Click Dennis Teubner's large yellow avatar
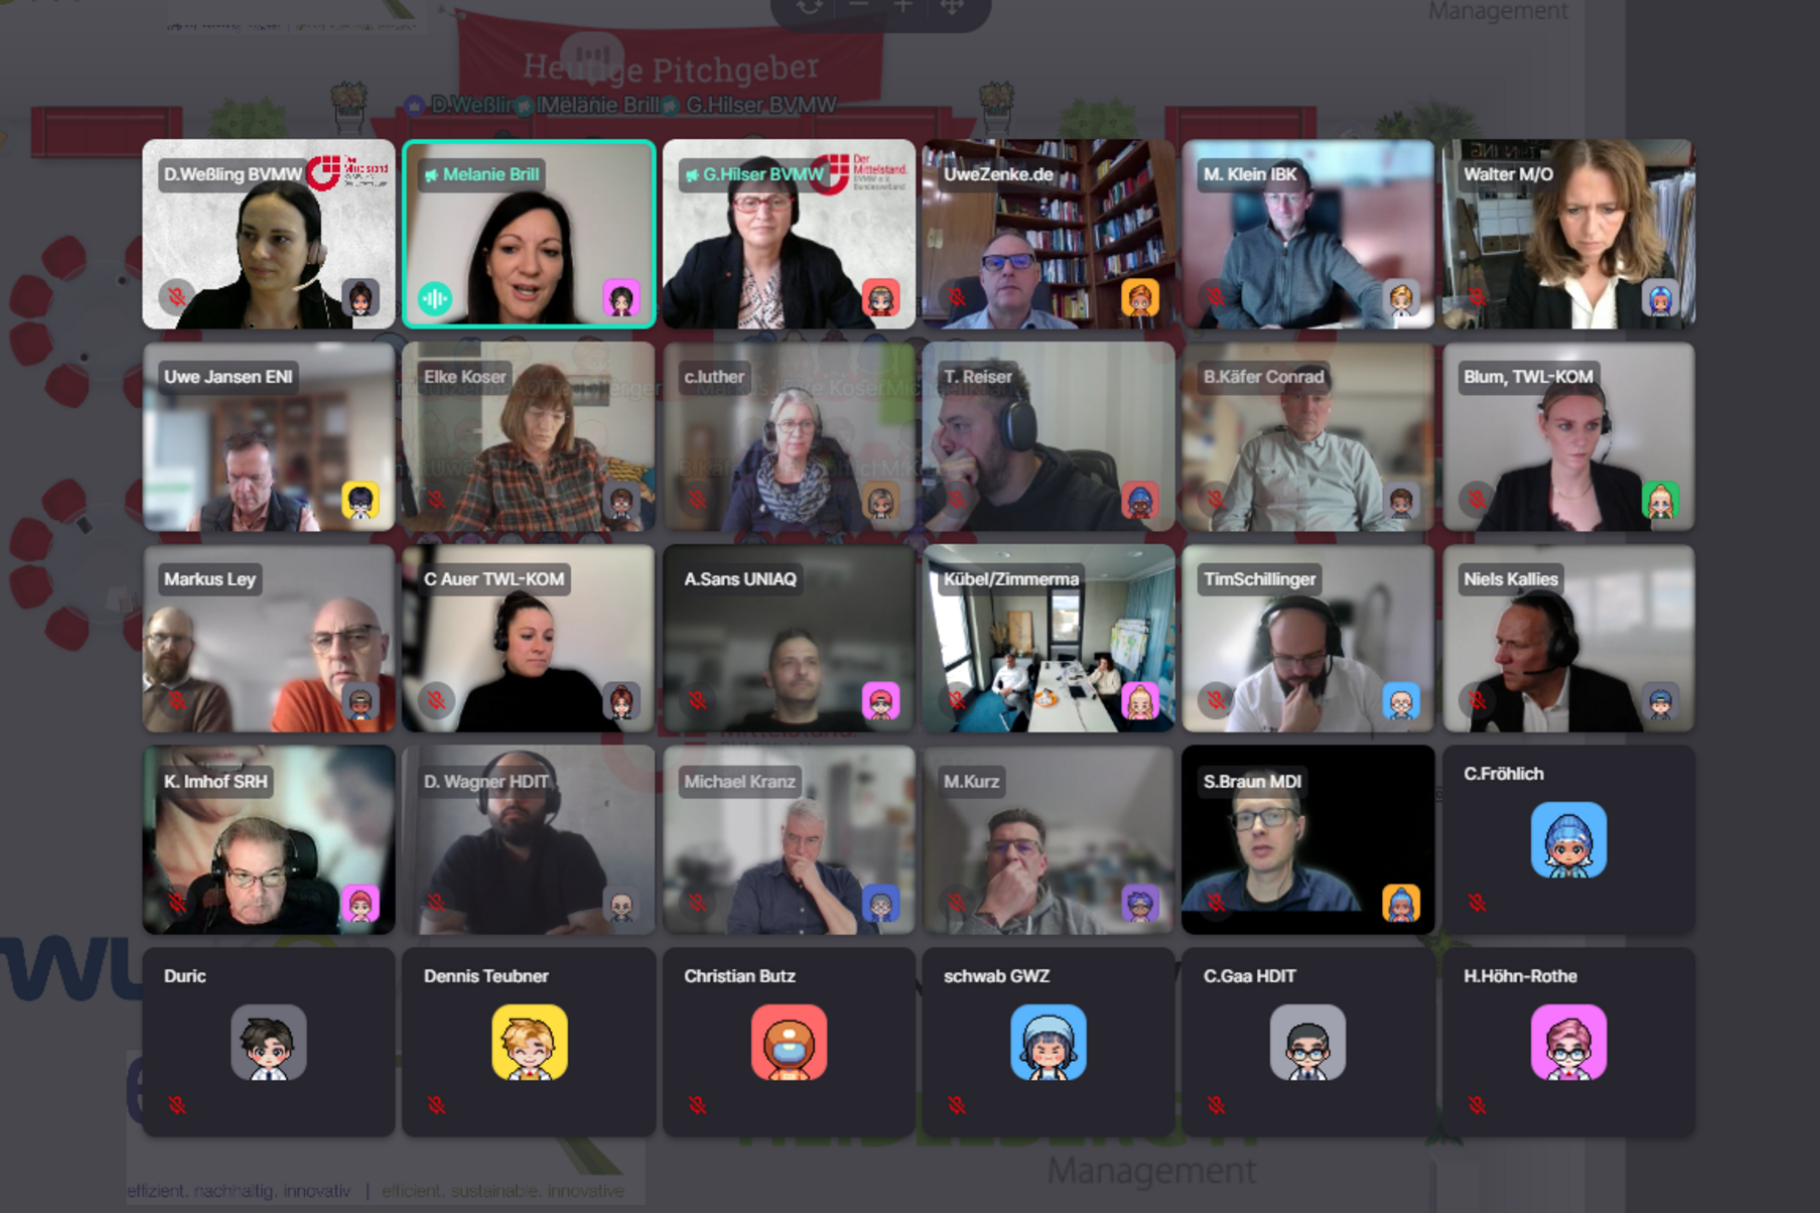Viewport: 1820px width, 1213px height. [x=529, y=1043]
